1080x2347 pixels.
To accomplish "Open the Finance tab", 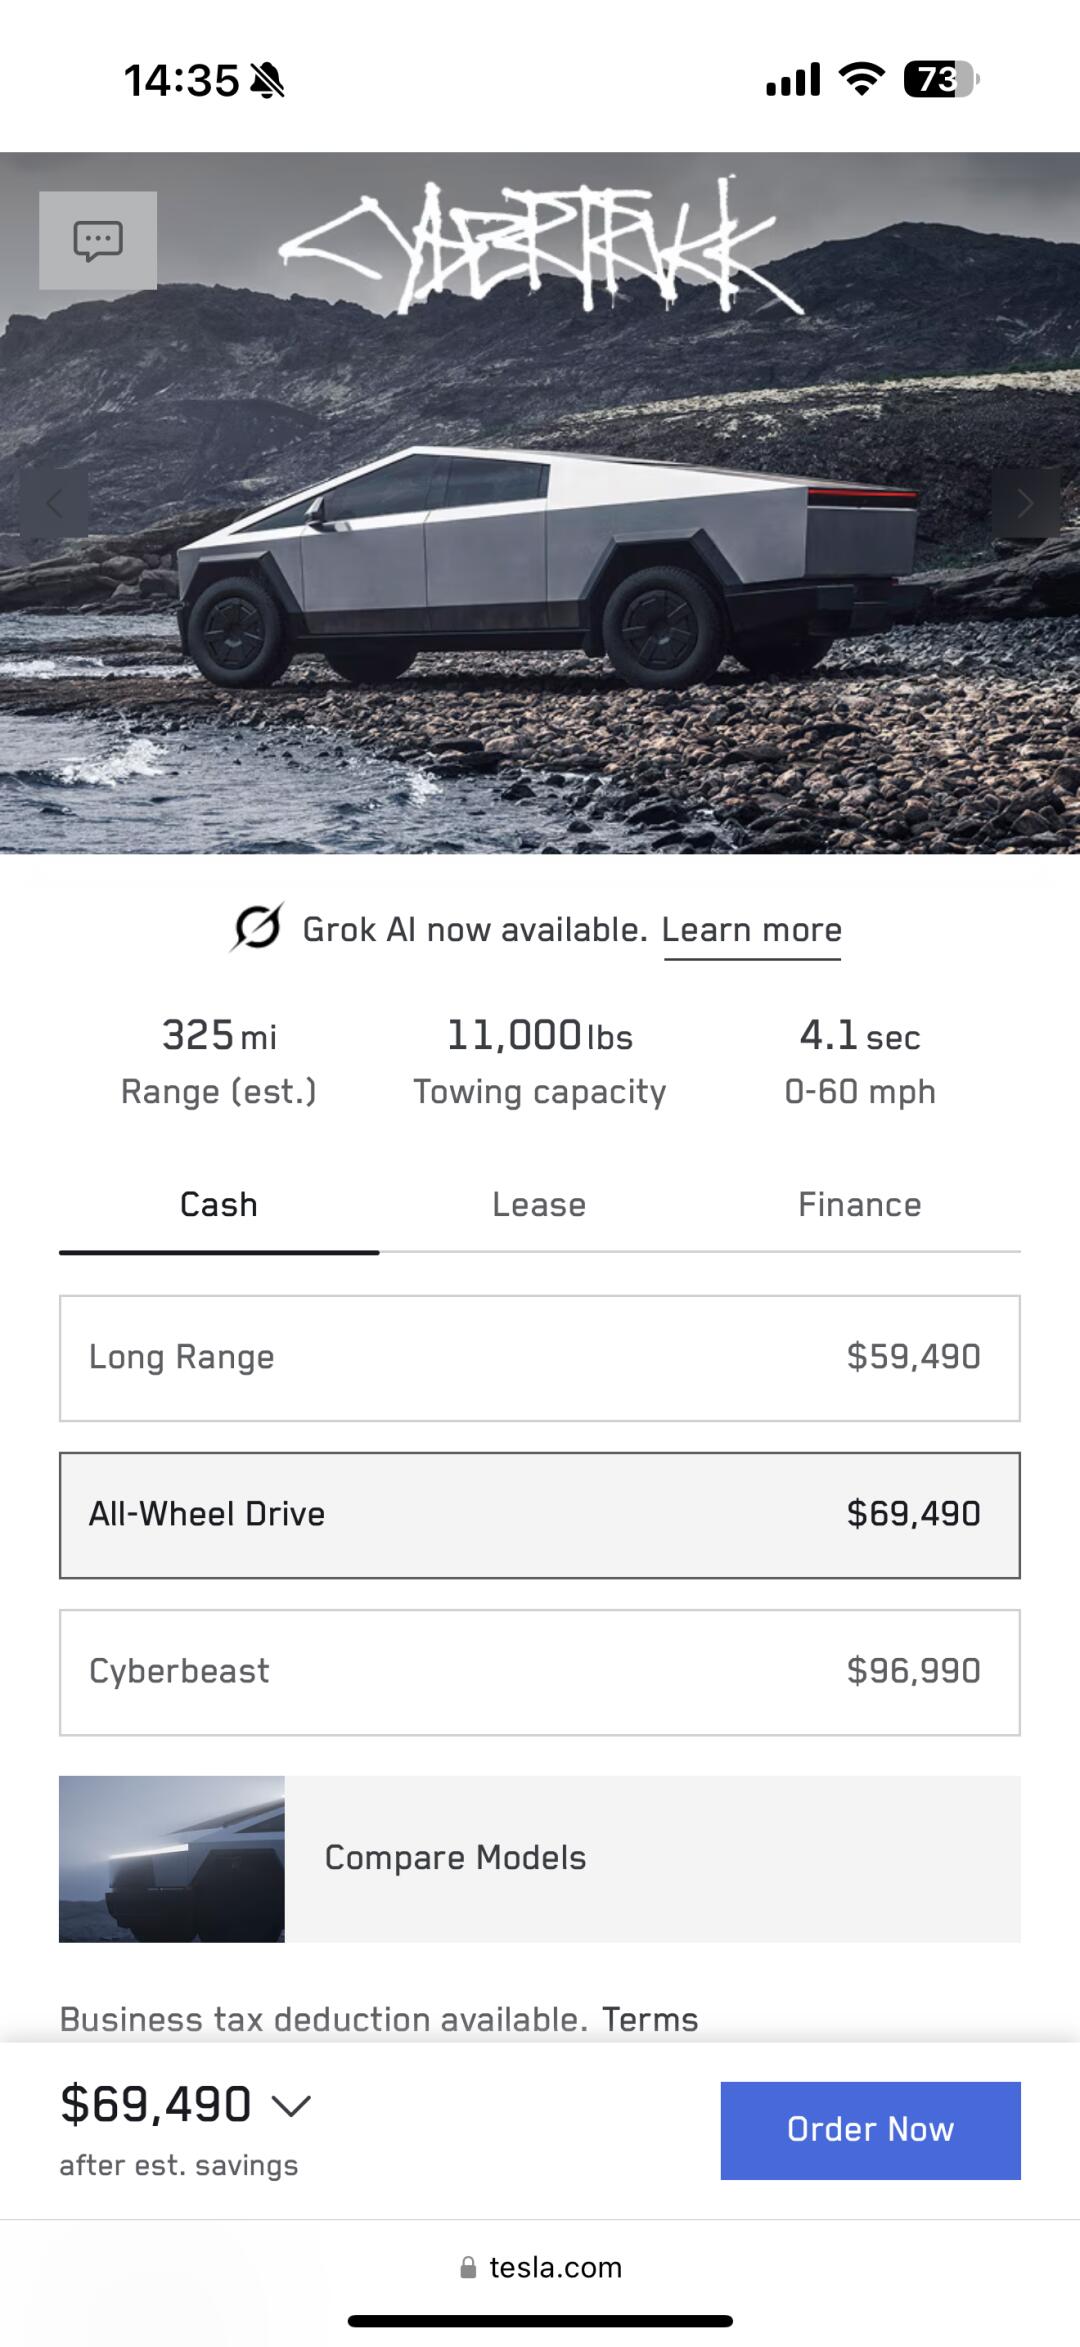I will (x=860, y=1205).
